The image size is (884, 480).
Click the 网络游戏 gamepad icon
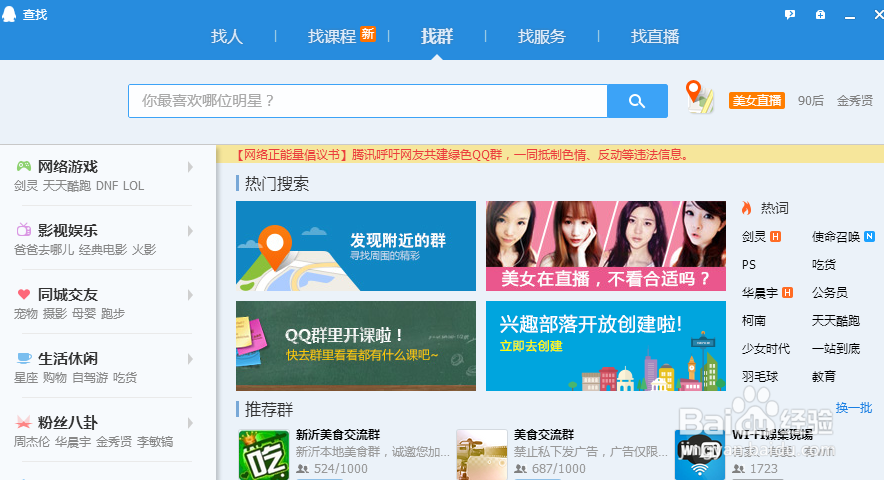[24, 166]
